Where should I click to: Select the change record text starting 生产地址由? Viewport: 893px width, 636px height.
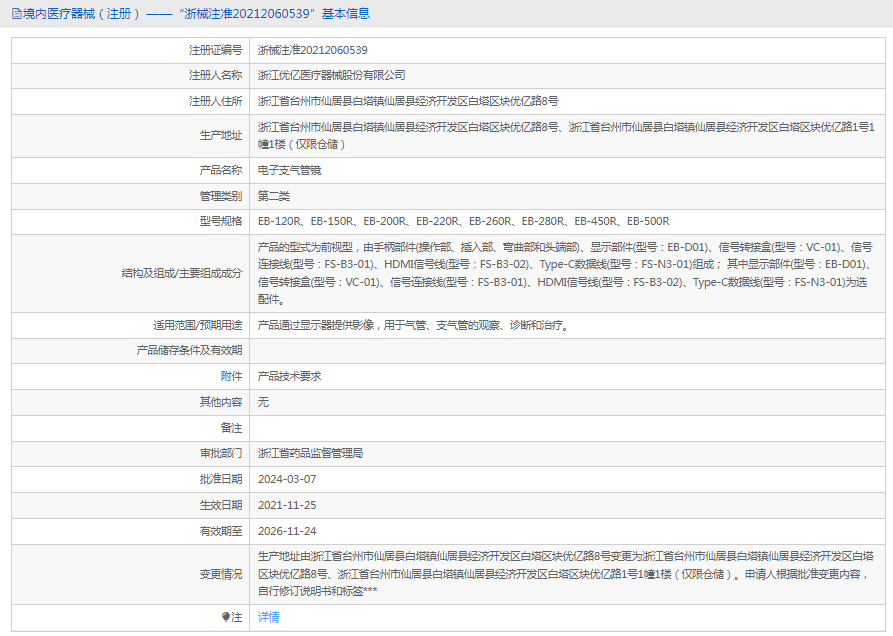point(566,574)
